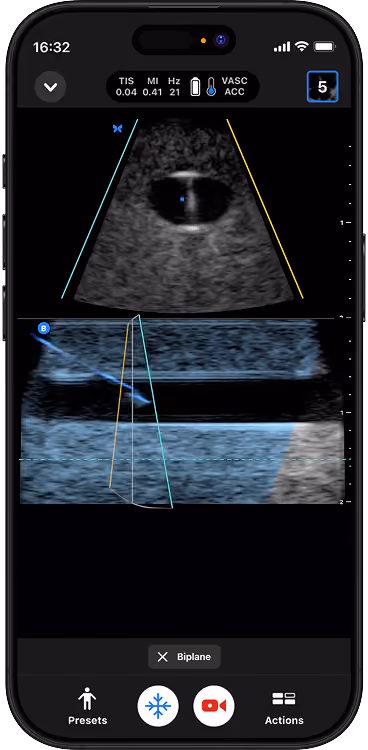
Task: Tap the phone battery indicator
Action: pyautogui.click(x=324, y=47)
